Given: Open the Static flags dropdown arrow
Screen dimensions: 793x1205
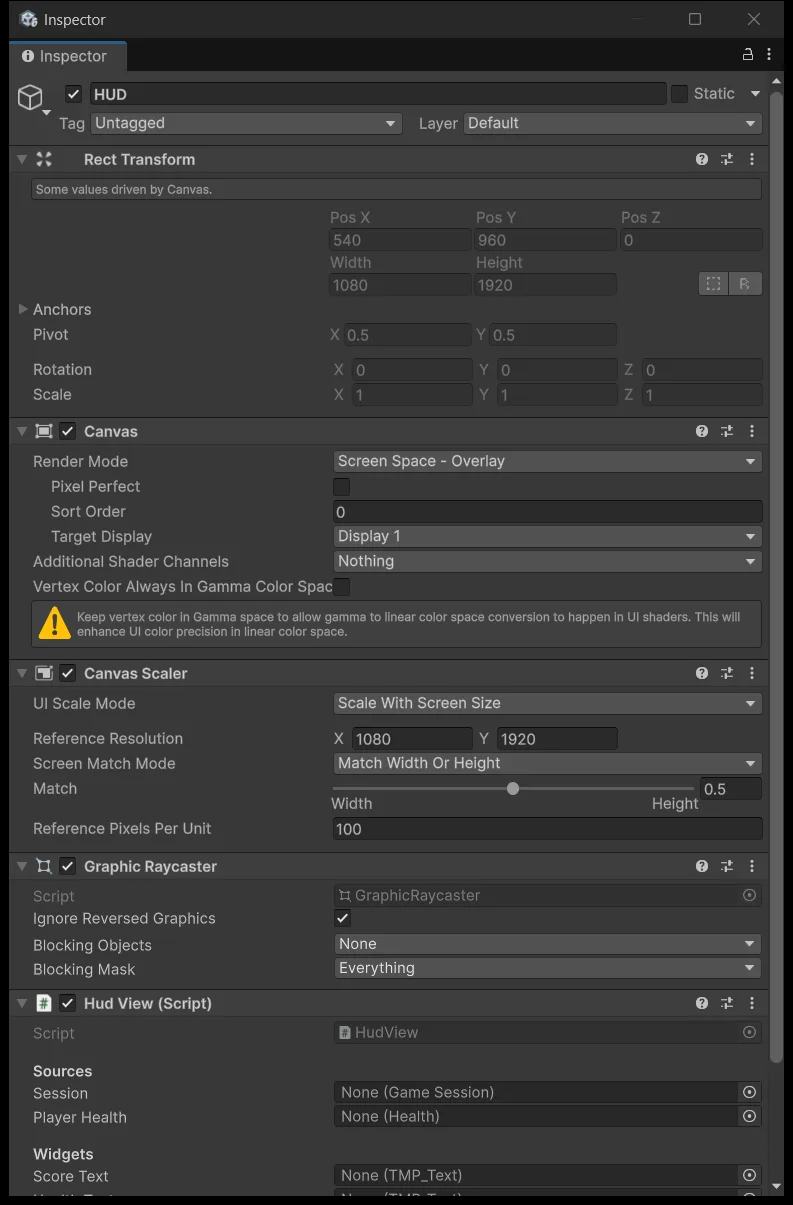Looking at the screenshot, I should tap(755, 94).
